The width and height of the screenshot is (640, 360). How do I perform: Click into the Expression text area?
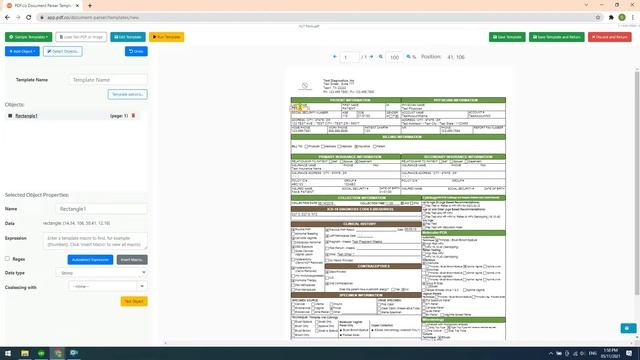tap(95, 241)
